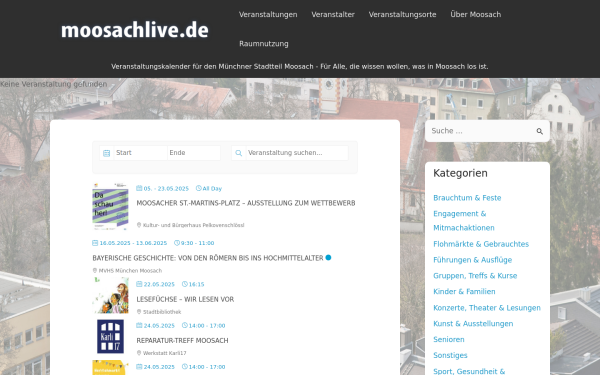Click calendar icon next to 16.05.2025 - 13.06.2025
600x375 pixels.
pyautogui.click(x=95, y=243)
